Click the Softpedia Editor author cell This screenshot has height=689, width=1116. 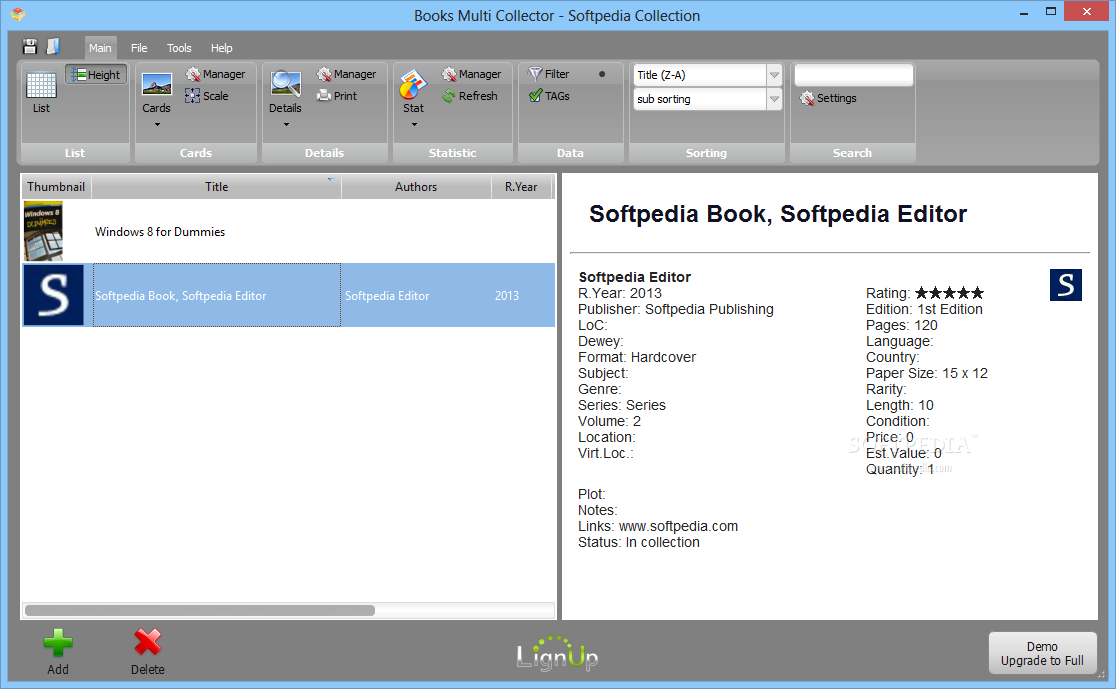click(x=387, y=296)
